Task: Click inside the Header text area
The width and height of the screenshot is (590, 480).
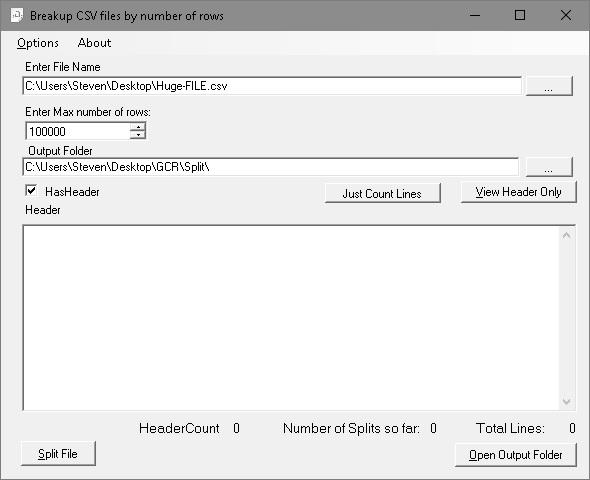Action: (291, 317)
